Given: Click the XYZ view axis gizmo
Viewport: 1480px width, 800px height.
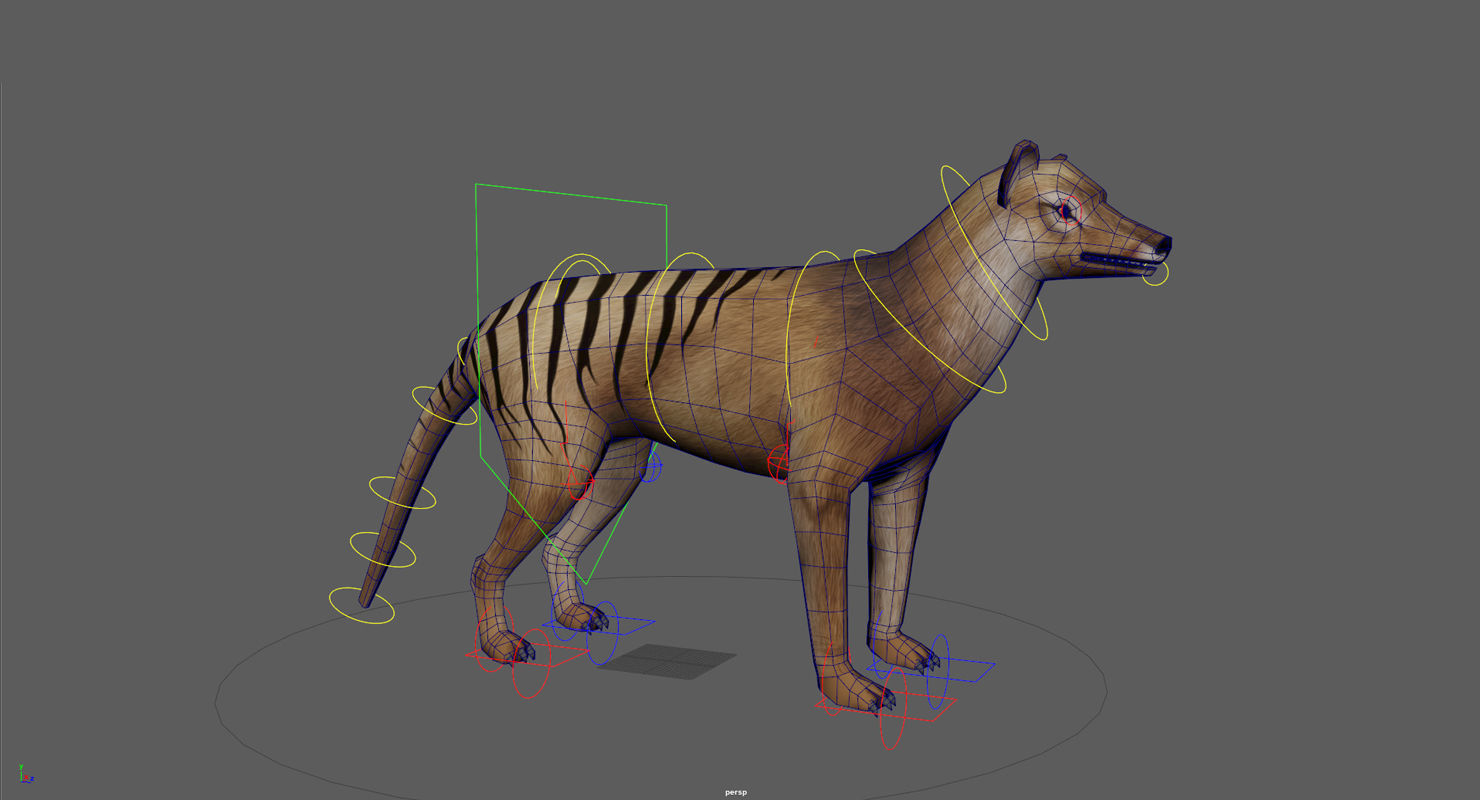Looking at the screenshot, I should click(26, 774).
